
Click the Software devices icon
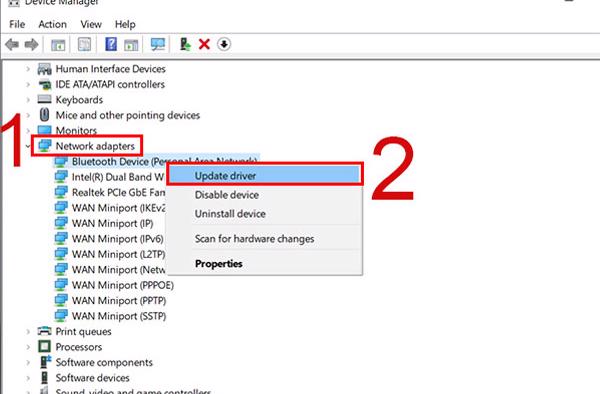point(44,378)
